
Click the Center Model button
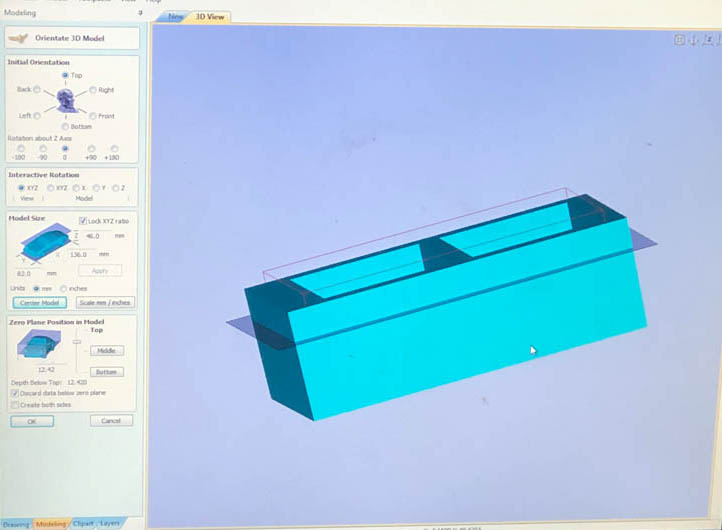pos(40,303)
